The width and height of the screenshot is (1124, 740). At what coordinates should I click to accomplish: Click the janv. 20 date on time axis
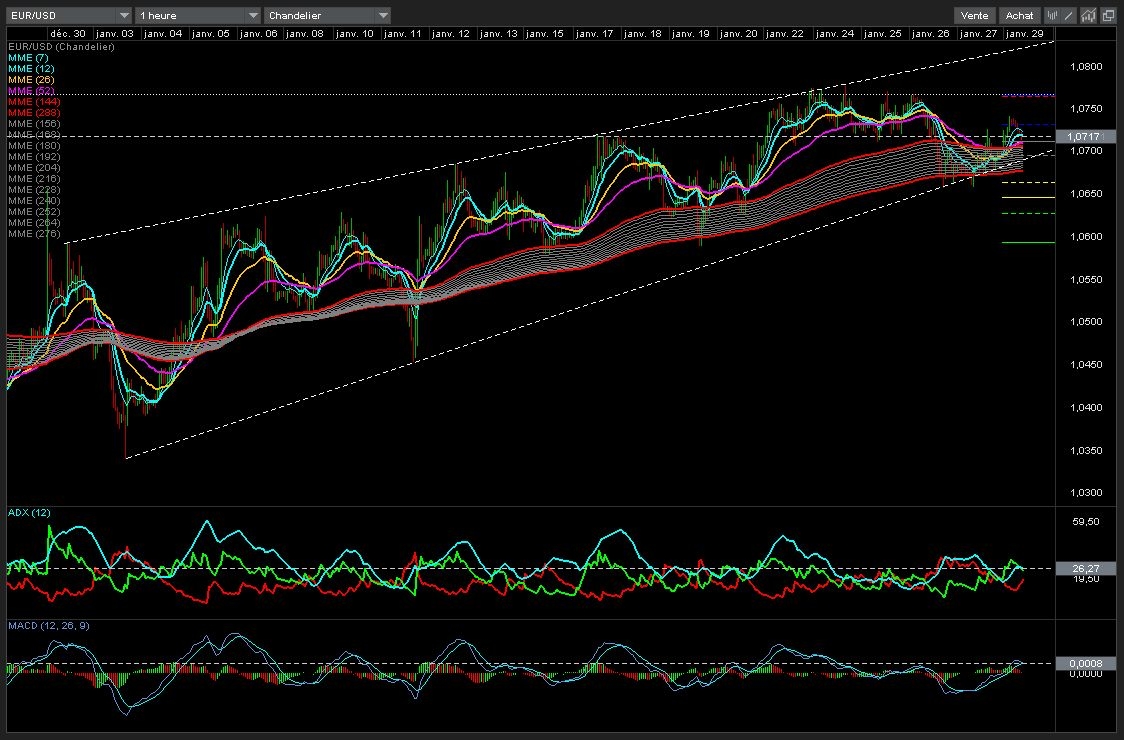[738, 34]
